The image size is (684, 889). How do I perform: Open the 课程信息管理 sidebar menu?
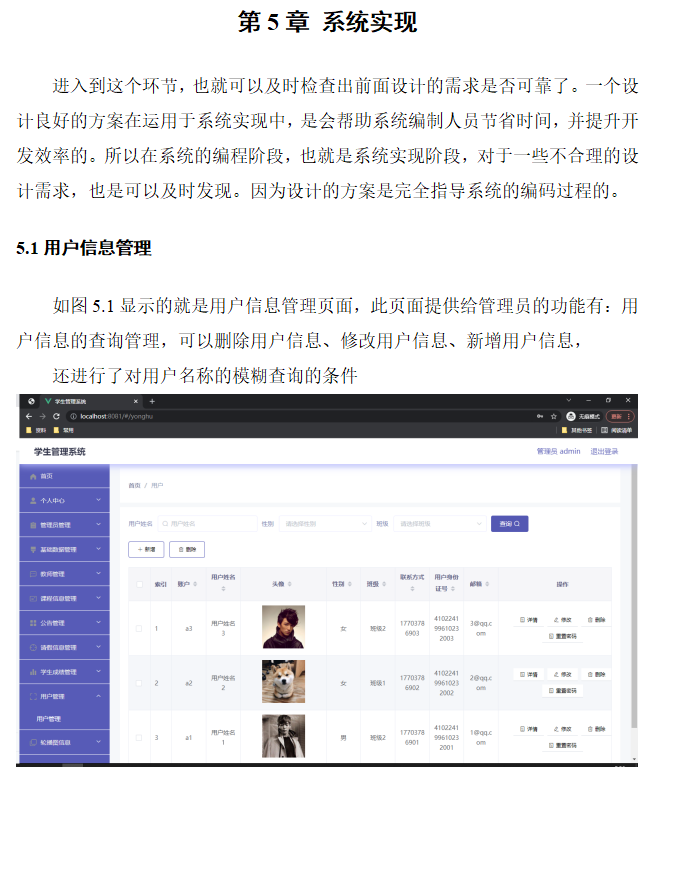tap(64, 598)
